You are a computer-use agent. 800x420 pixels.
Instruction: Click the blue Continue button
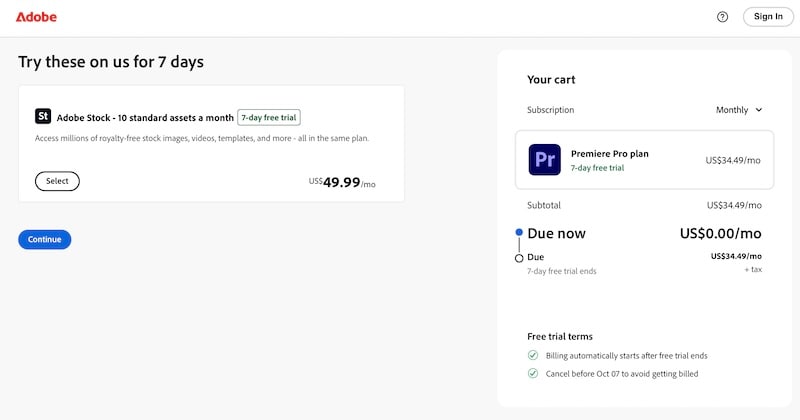[x=44, y=239]
